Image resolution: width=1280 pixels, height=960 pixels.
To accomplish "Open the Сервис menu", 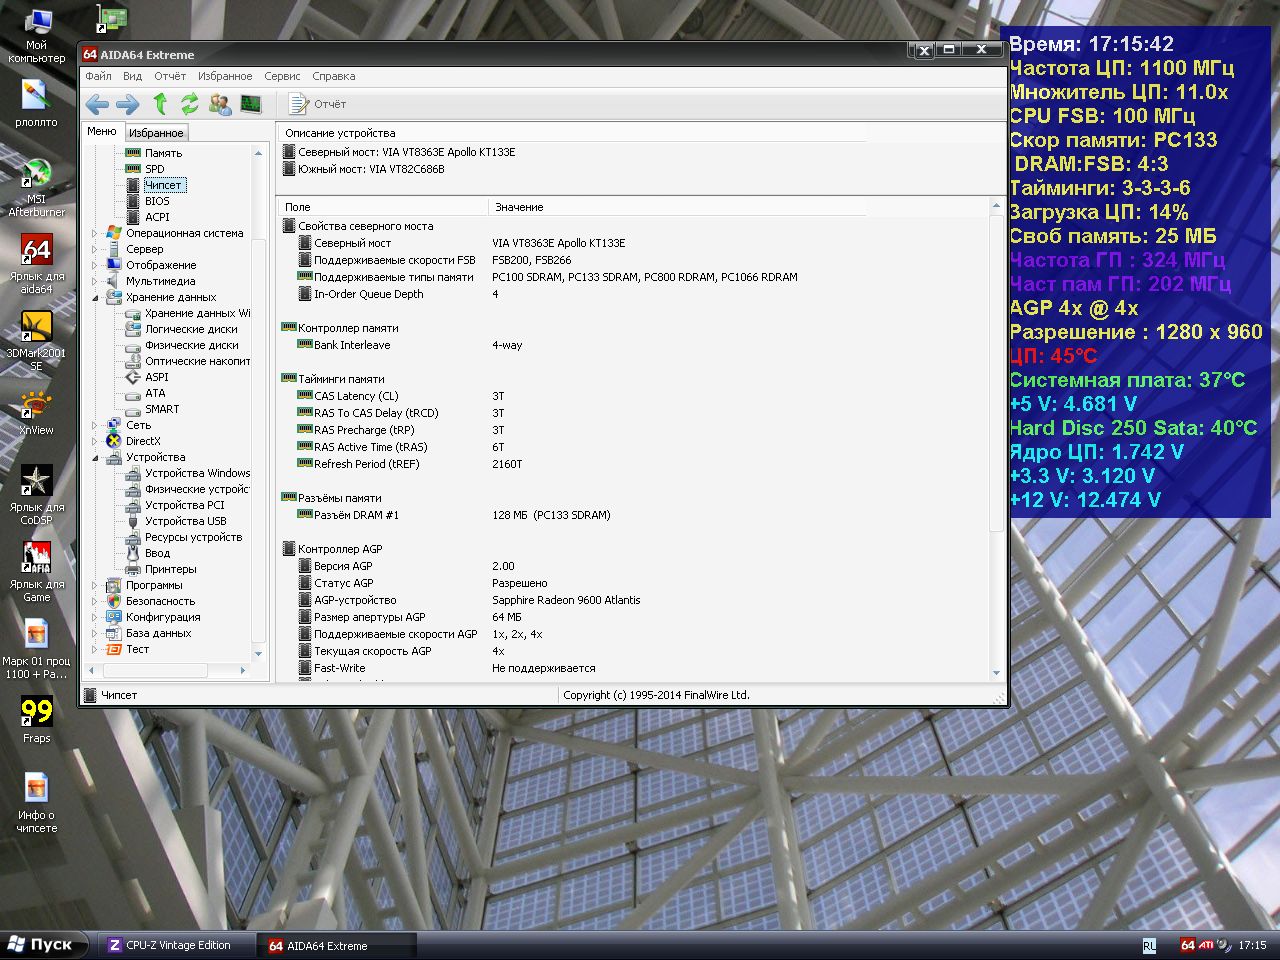I will click(x=282, y=76).
